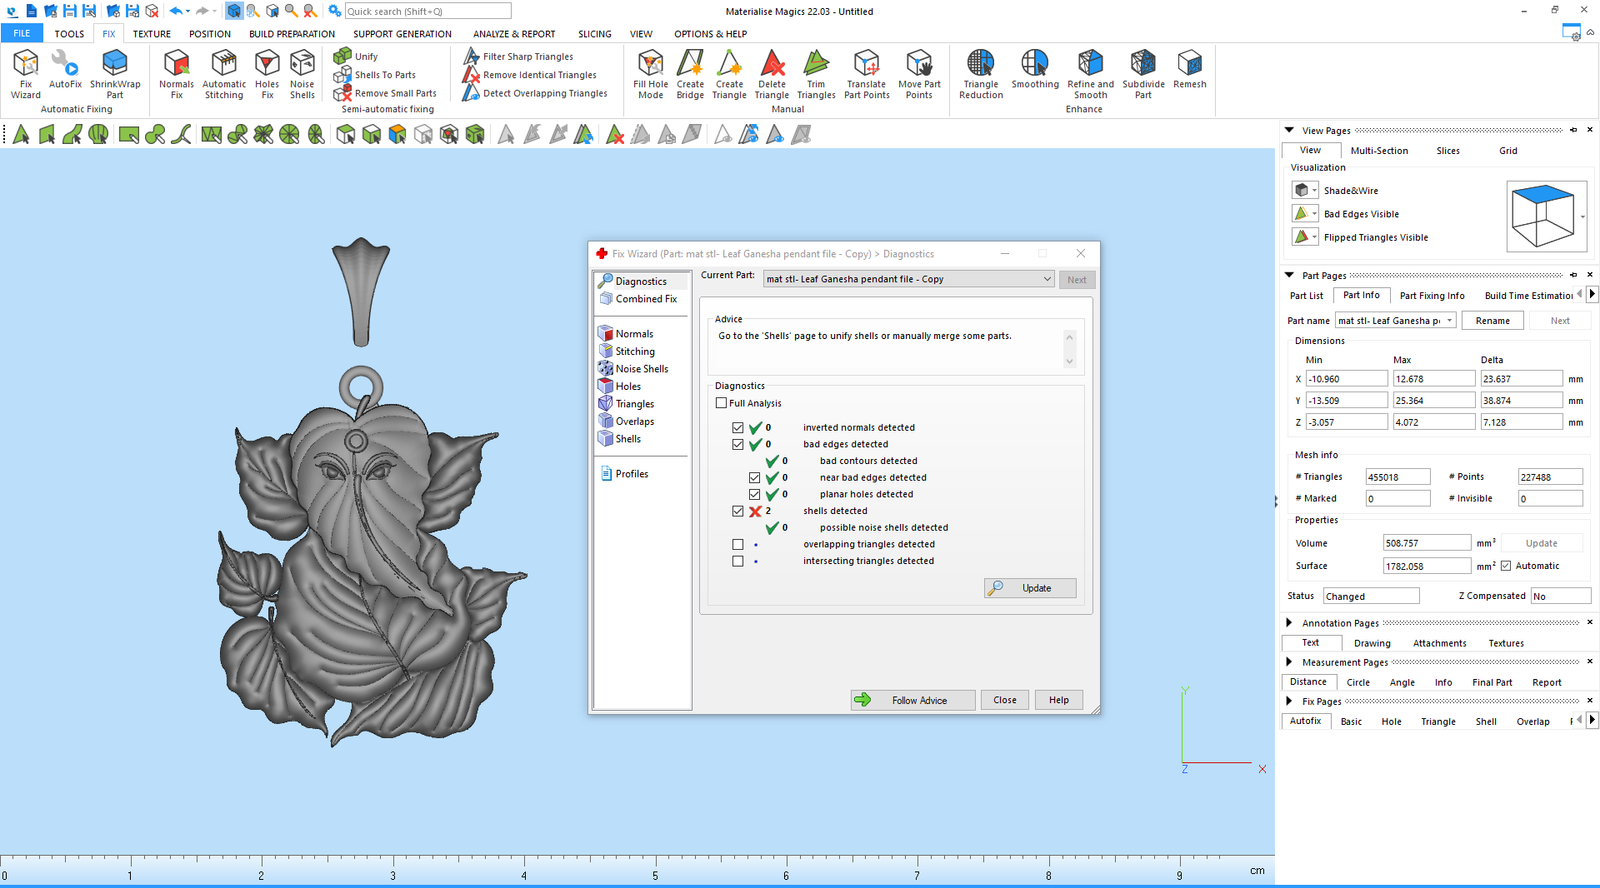The image size is (1600, 888).
Task: Open Flipped Triangles Visible dropdown
Action: pyautogui.click(x=1314, y=237)
